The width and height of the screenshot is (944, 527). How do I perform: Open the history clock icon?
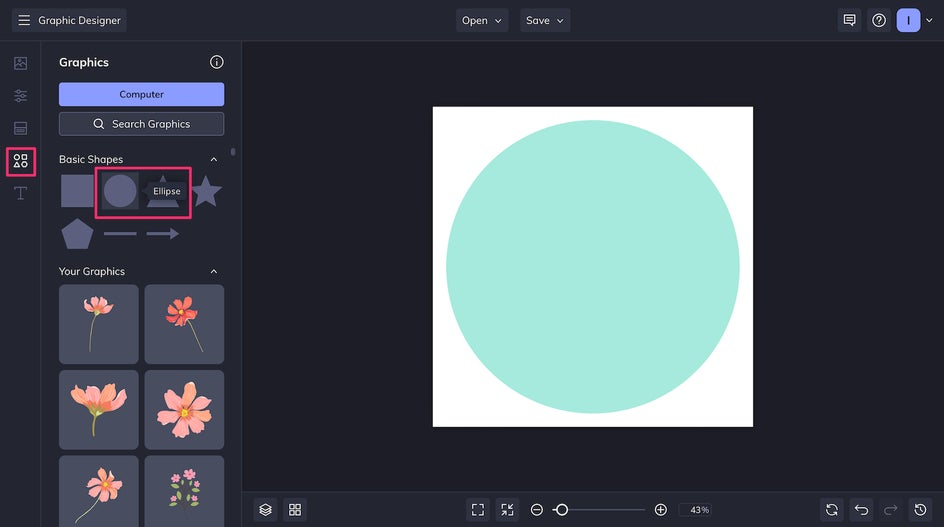pyautogui.click(x=921, y=510)
